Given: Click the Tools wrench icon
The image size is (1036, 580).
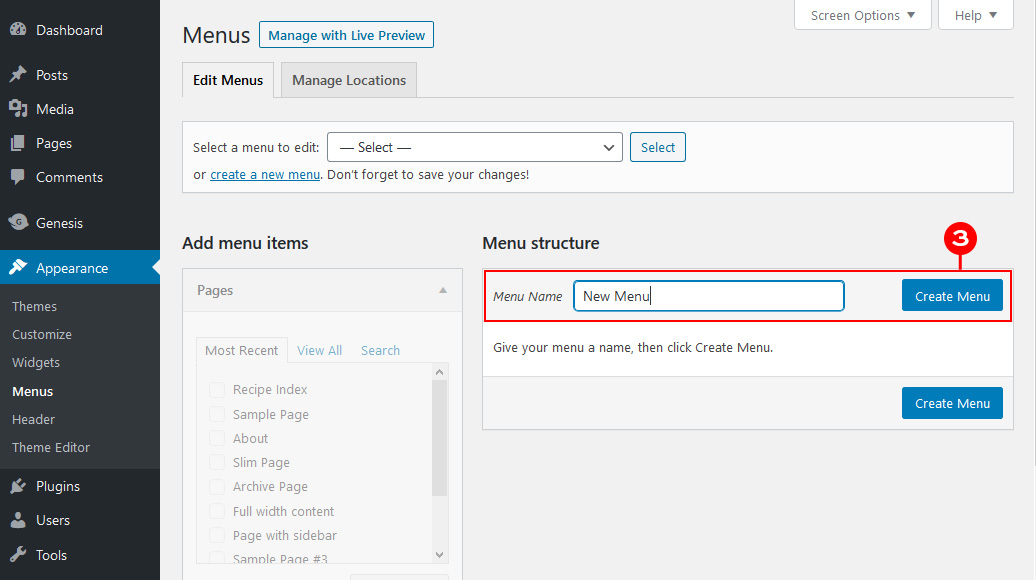Looking at the screenshot, I should coord(18,555).
